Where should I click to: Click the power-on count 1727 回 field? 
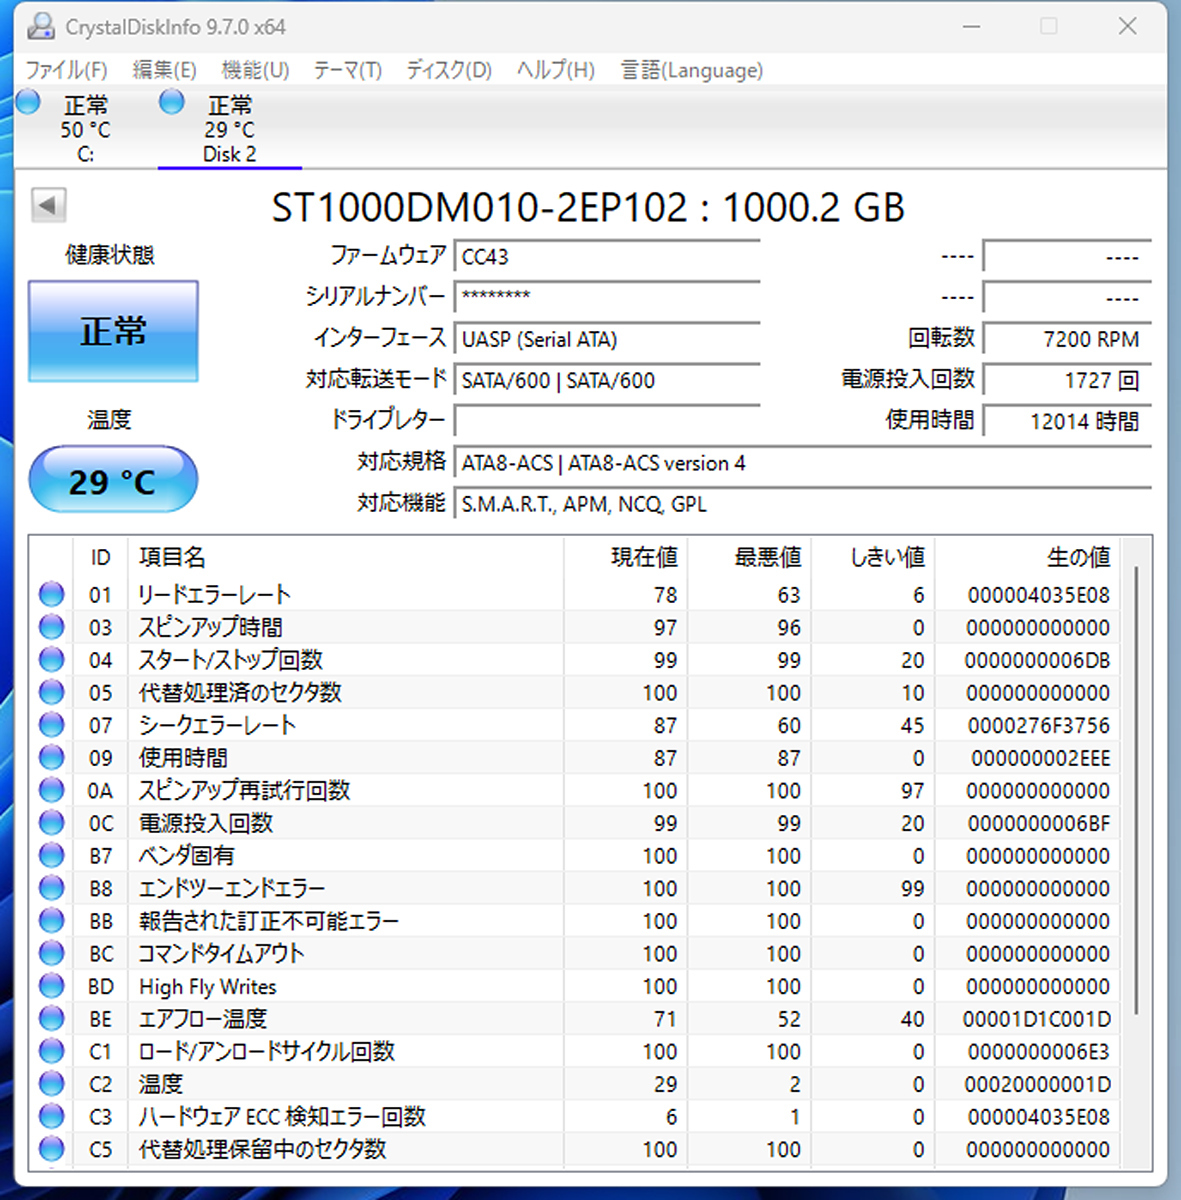(x=1067, y=380)
